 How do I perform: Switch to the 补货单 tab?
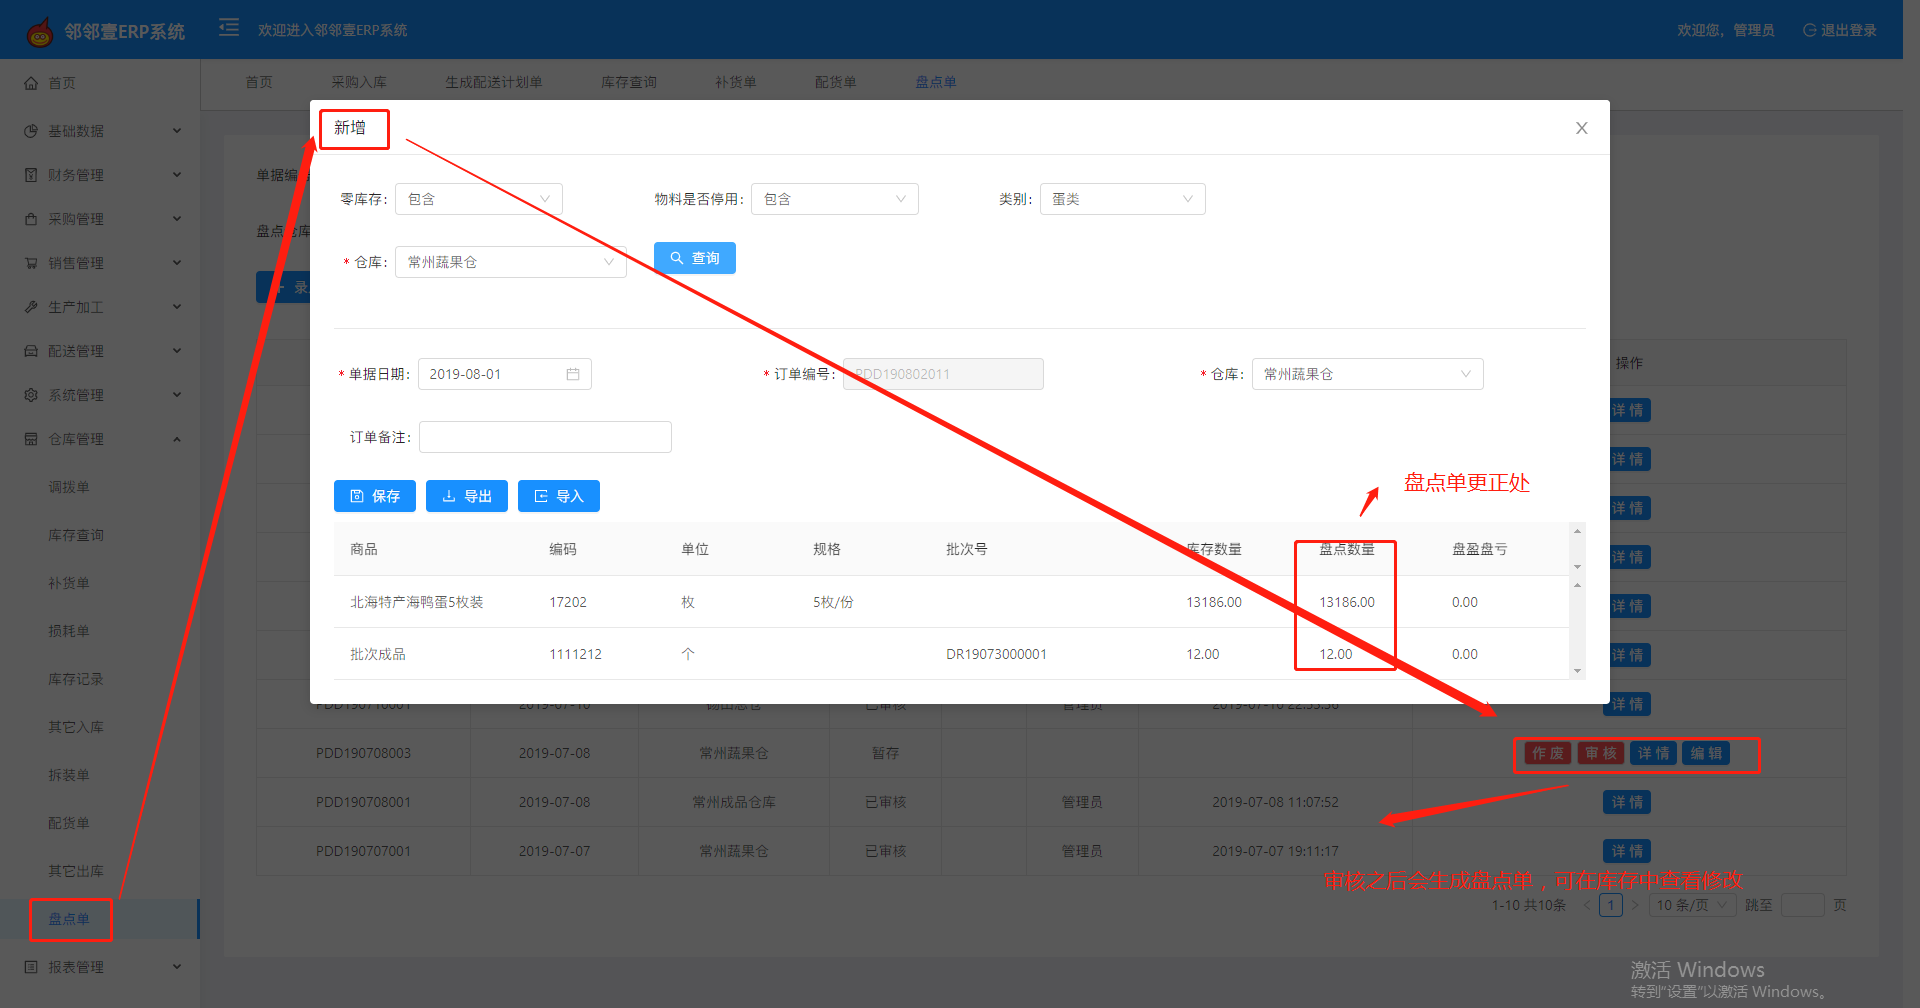[736, 82]
